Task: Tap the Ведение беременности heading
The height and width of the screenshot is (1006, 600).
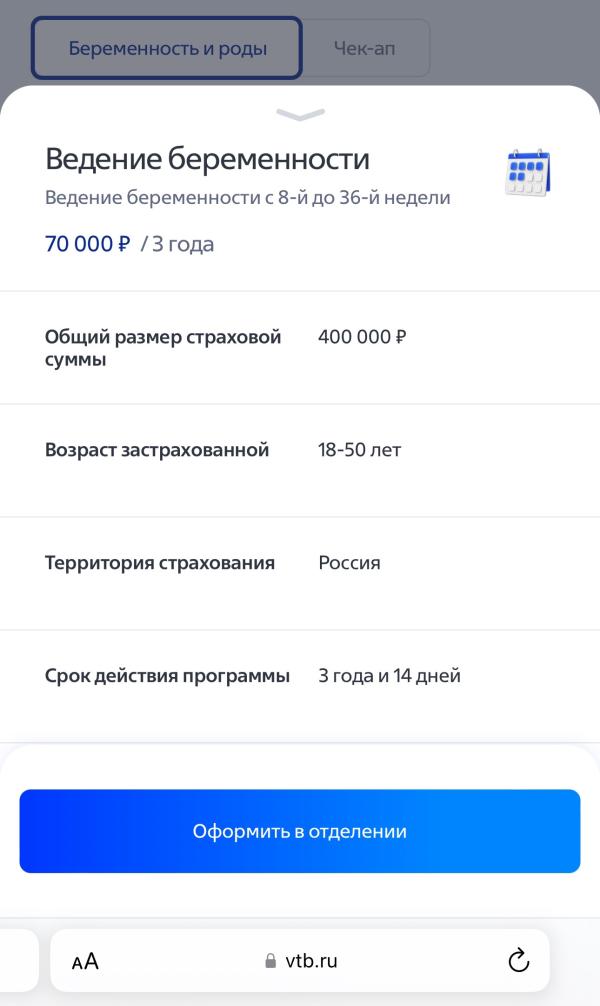Action: [x=207, y=158]
